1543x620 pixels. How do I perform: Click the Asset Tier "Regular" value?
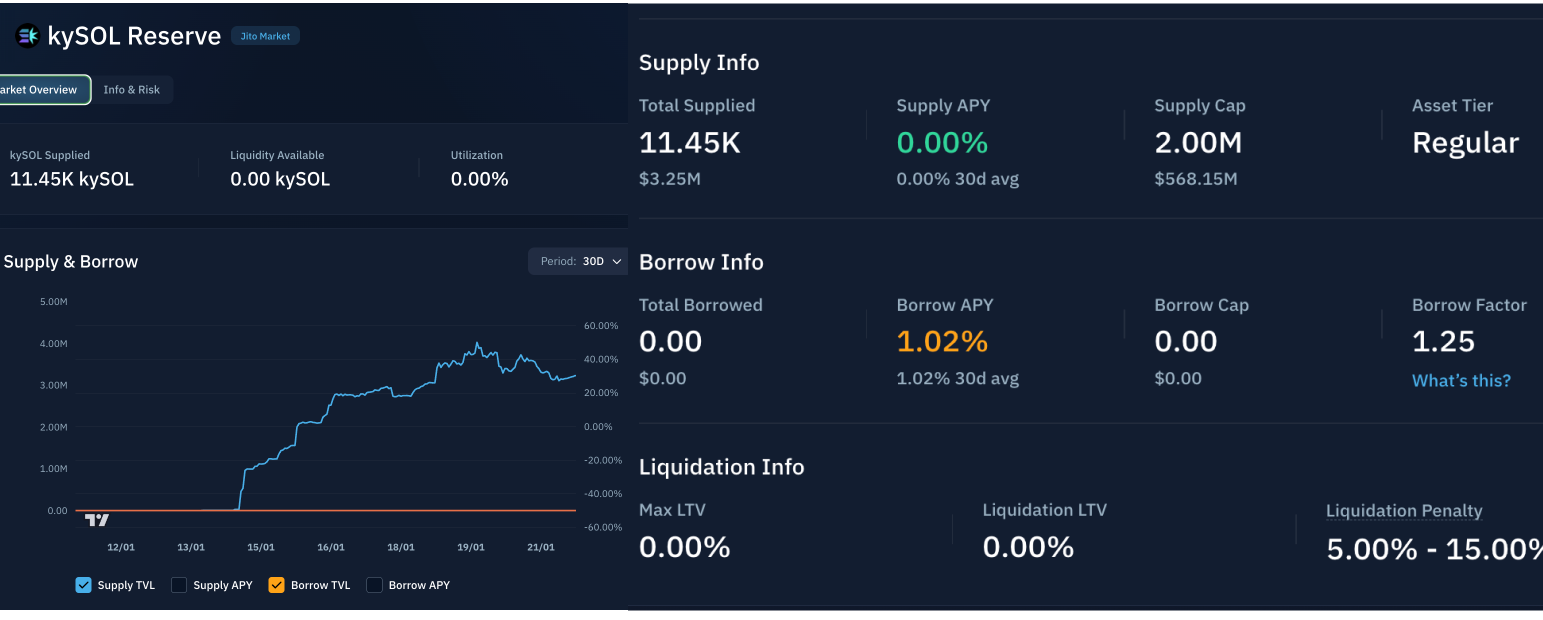coord(1465,143)
